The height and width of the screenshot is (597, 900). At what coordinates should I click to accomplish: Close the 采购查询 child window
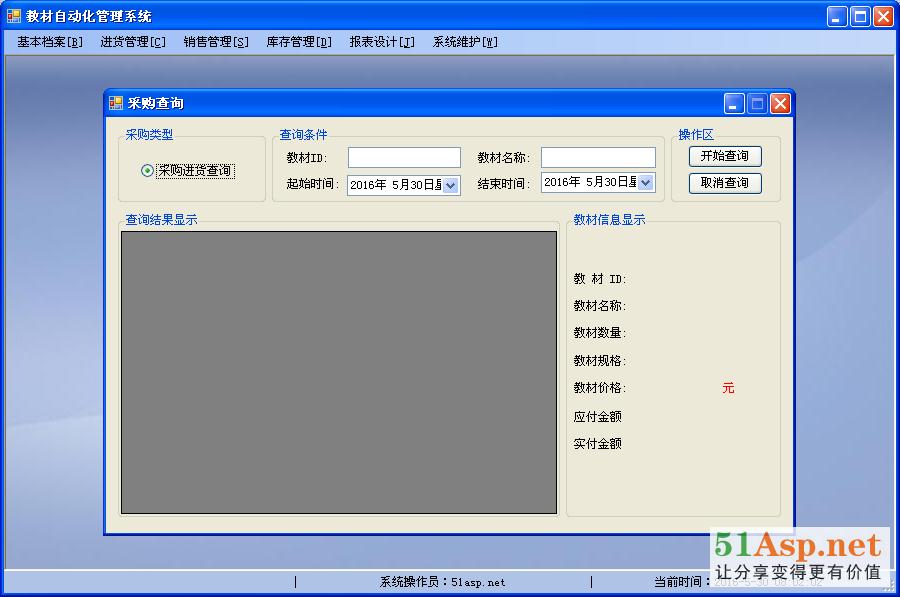(x=780, y=103)
